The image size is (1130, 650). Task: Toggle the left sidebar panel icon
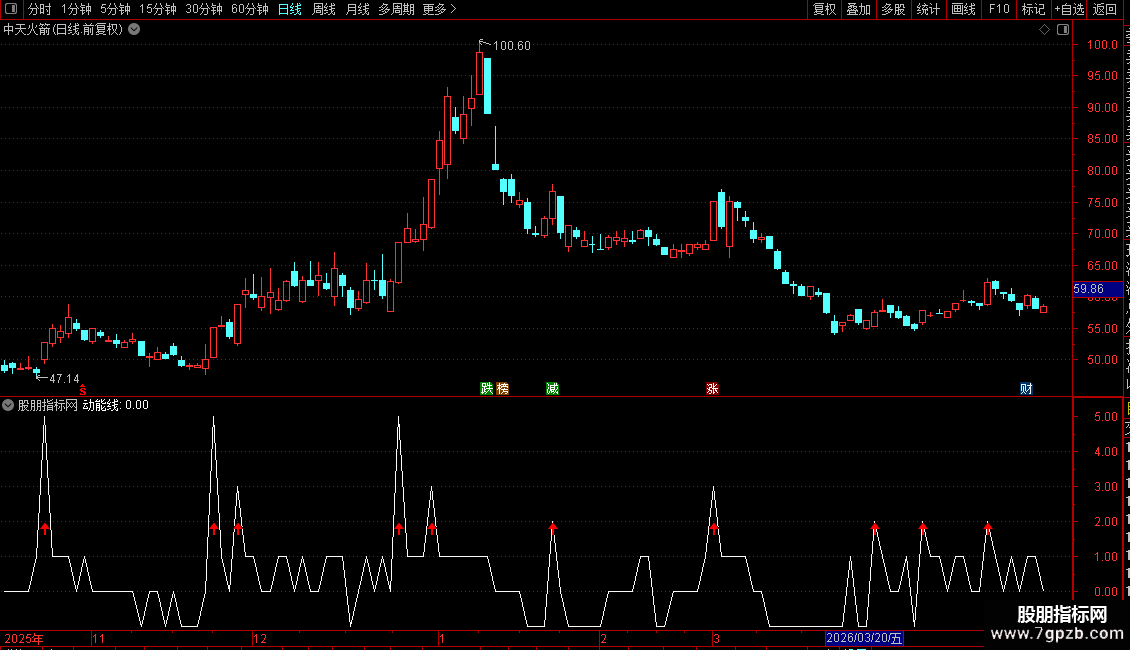pos(11,9)
